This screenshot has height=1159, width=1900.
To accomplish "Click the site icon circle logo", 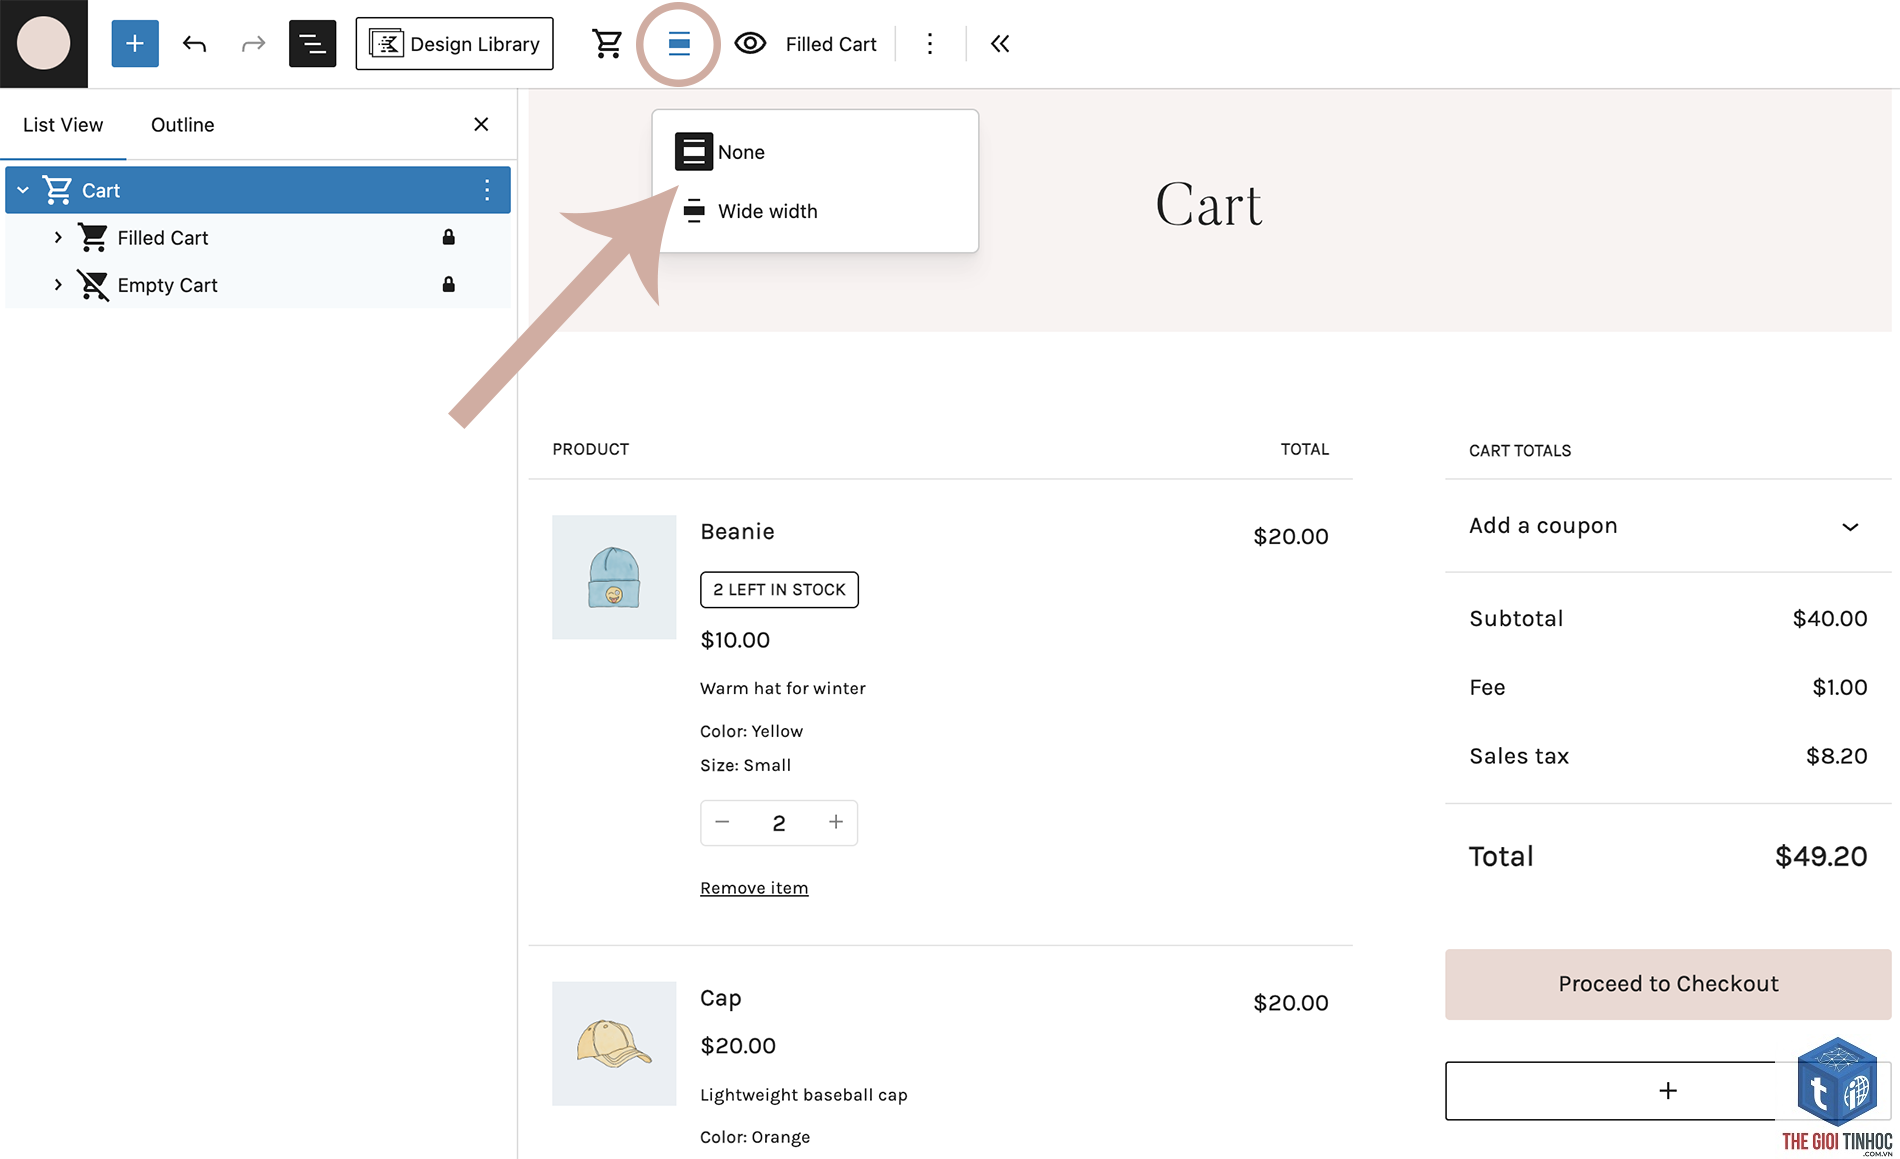I will [x=44, y=44].
